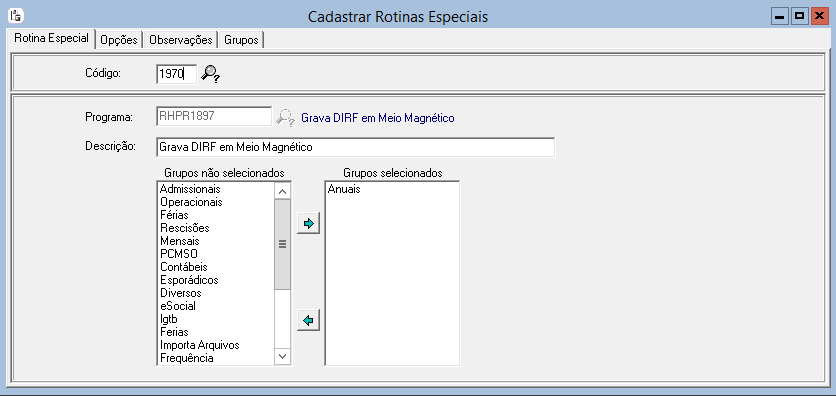Click the Programa lookup magnifier icon
Image resolution: width=836 pixels, height=396 pixels.
[x=285, y=117]
